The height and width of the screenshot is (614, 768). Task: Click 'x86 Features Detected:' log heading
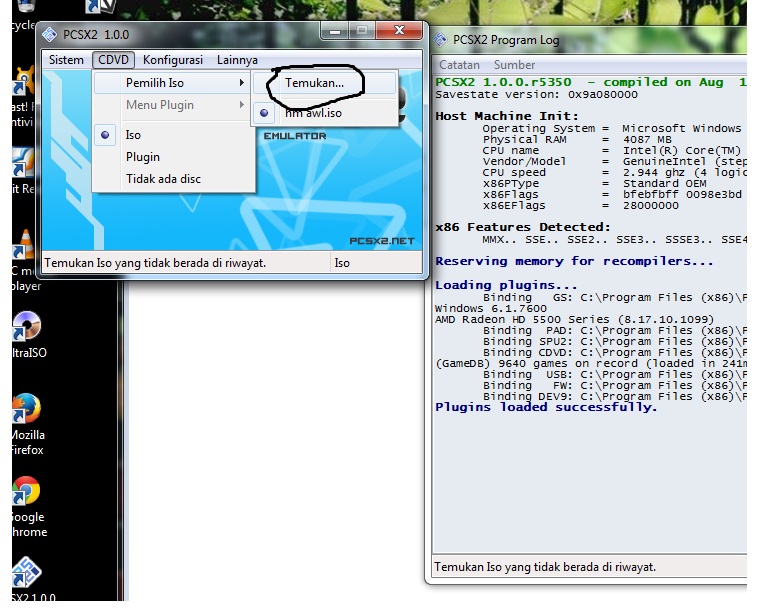coord(523,227)
